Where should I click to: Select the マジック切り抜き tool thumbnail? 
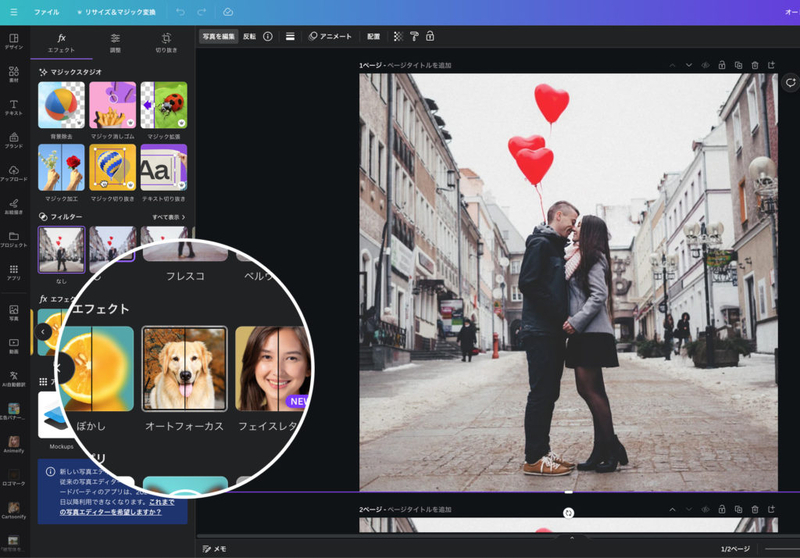(112, 167)
